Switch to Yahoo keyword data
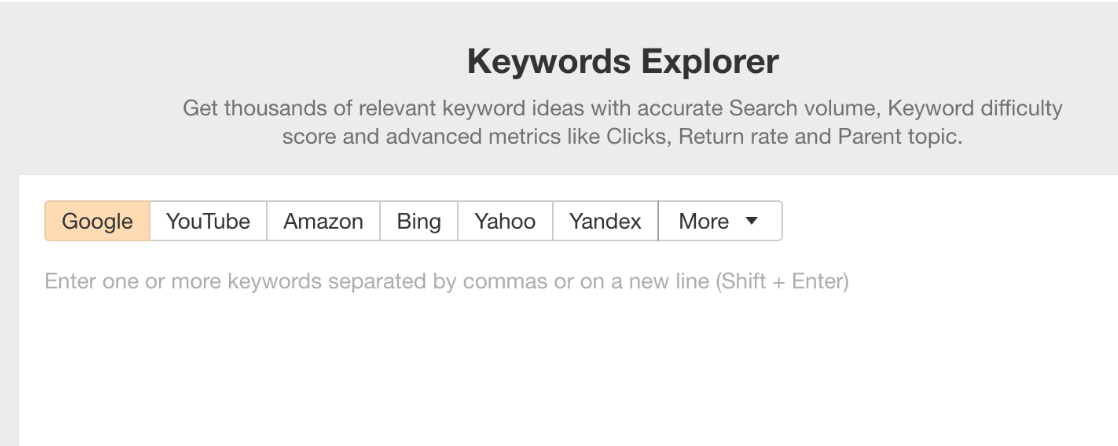This screenshot has width=1118, height=446. (505, 221)
